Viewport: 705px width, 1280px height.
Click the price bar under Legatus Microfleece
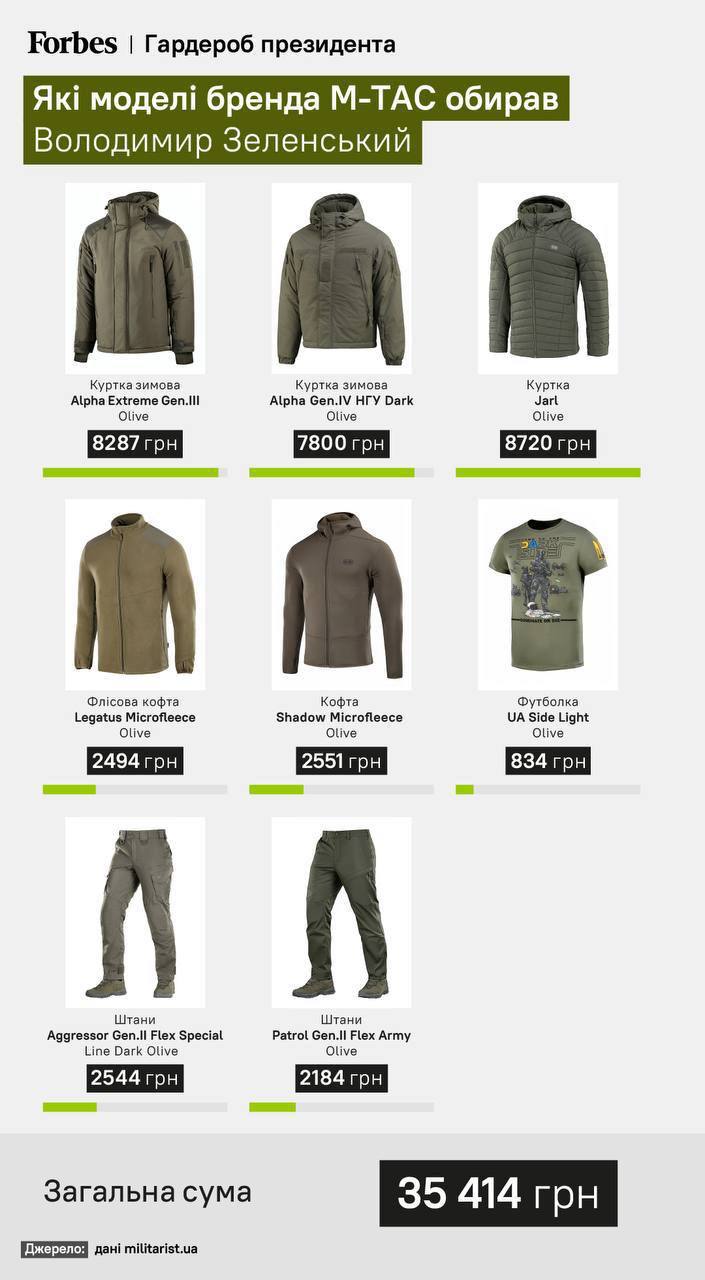(135, 789)
